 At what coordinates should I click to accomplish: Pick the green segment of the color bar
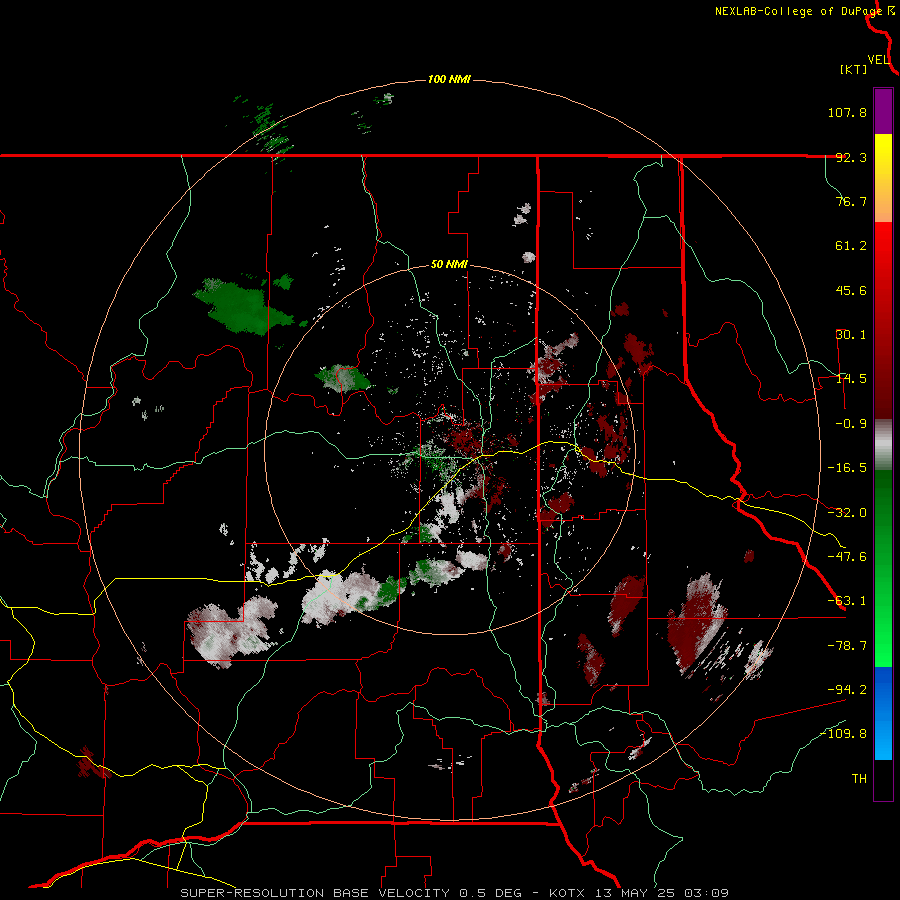[x=883, y=568]
